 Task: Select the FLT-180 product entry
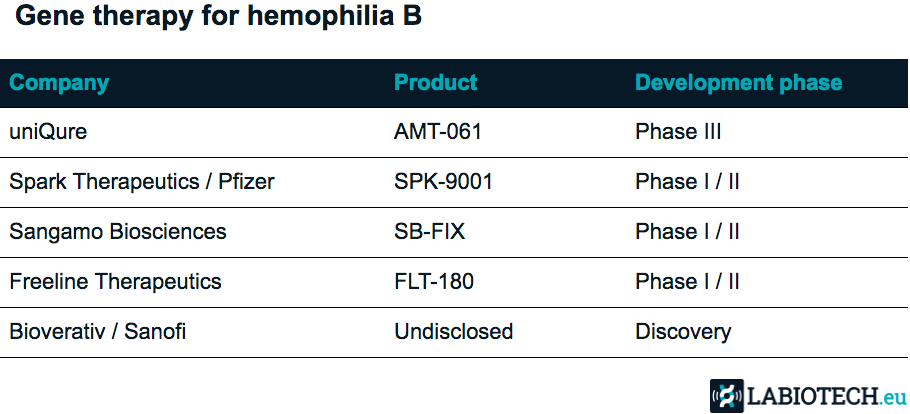tap(434, 282)
